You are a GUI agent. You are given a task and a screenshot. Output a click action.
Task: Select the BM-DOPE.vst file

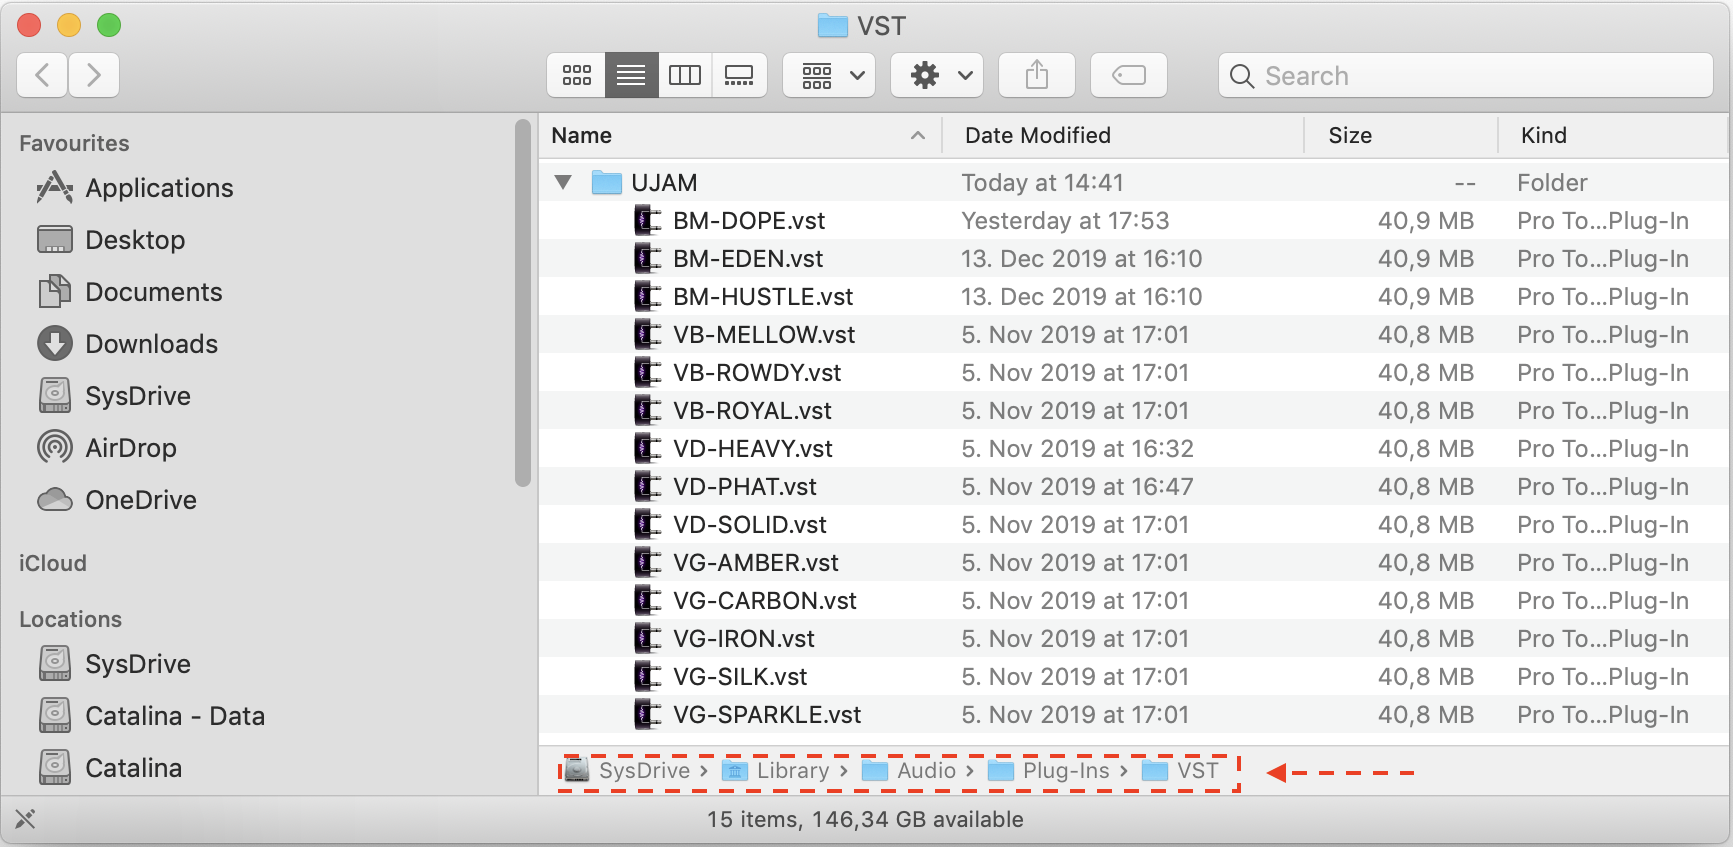(x=1133, y=220)
